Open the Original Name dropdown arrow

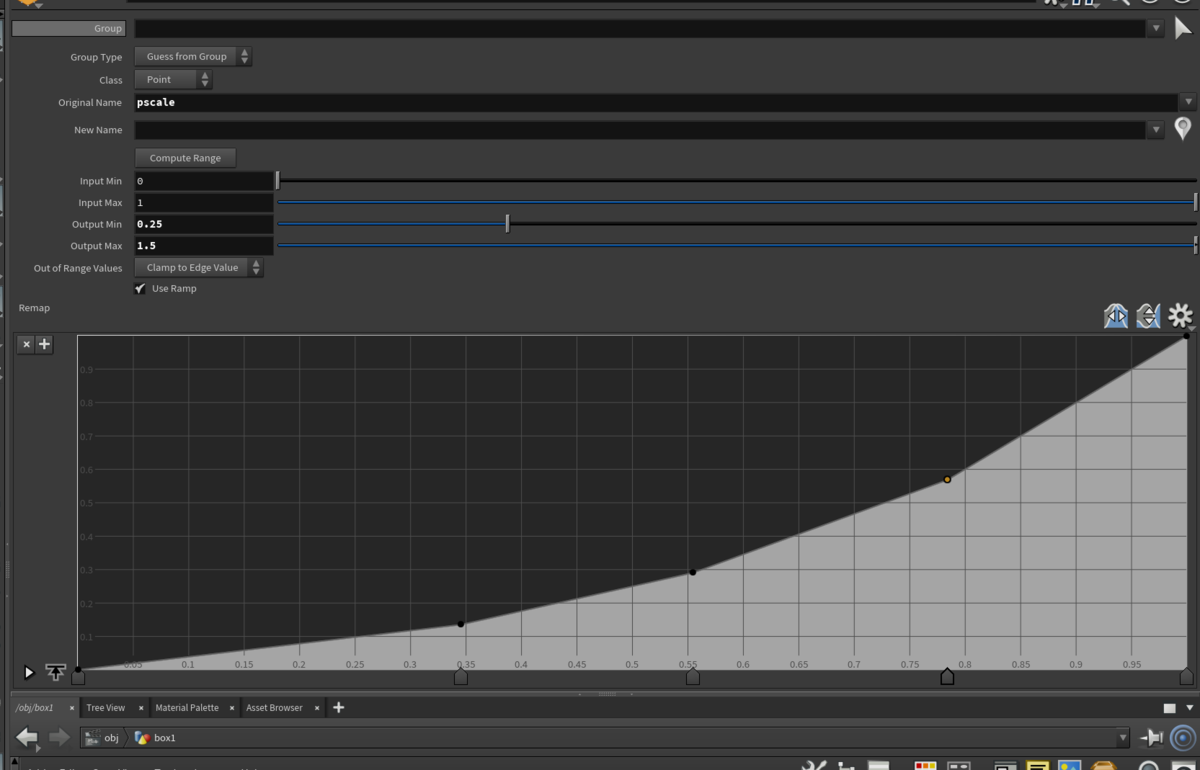coord(1188,102)
